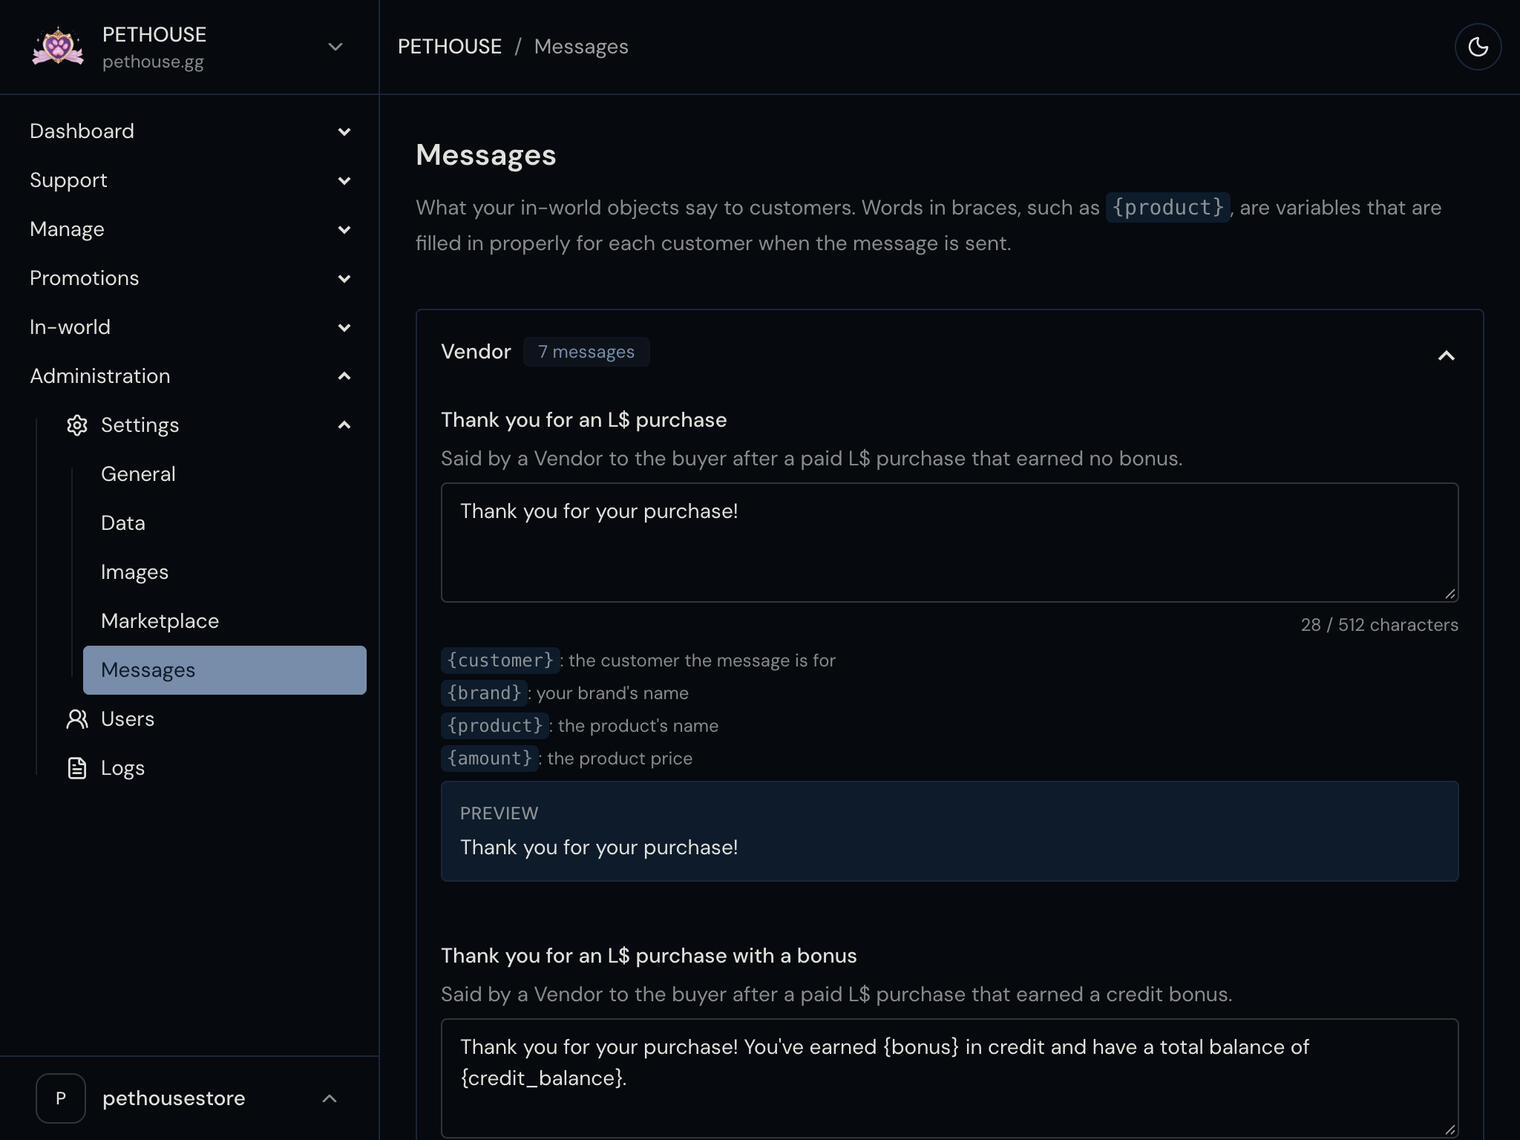Click the Logs document icon
The image size is (1520, 1140).
click(x=77, y=768)
